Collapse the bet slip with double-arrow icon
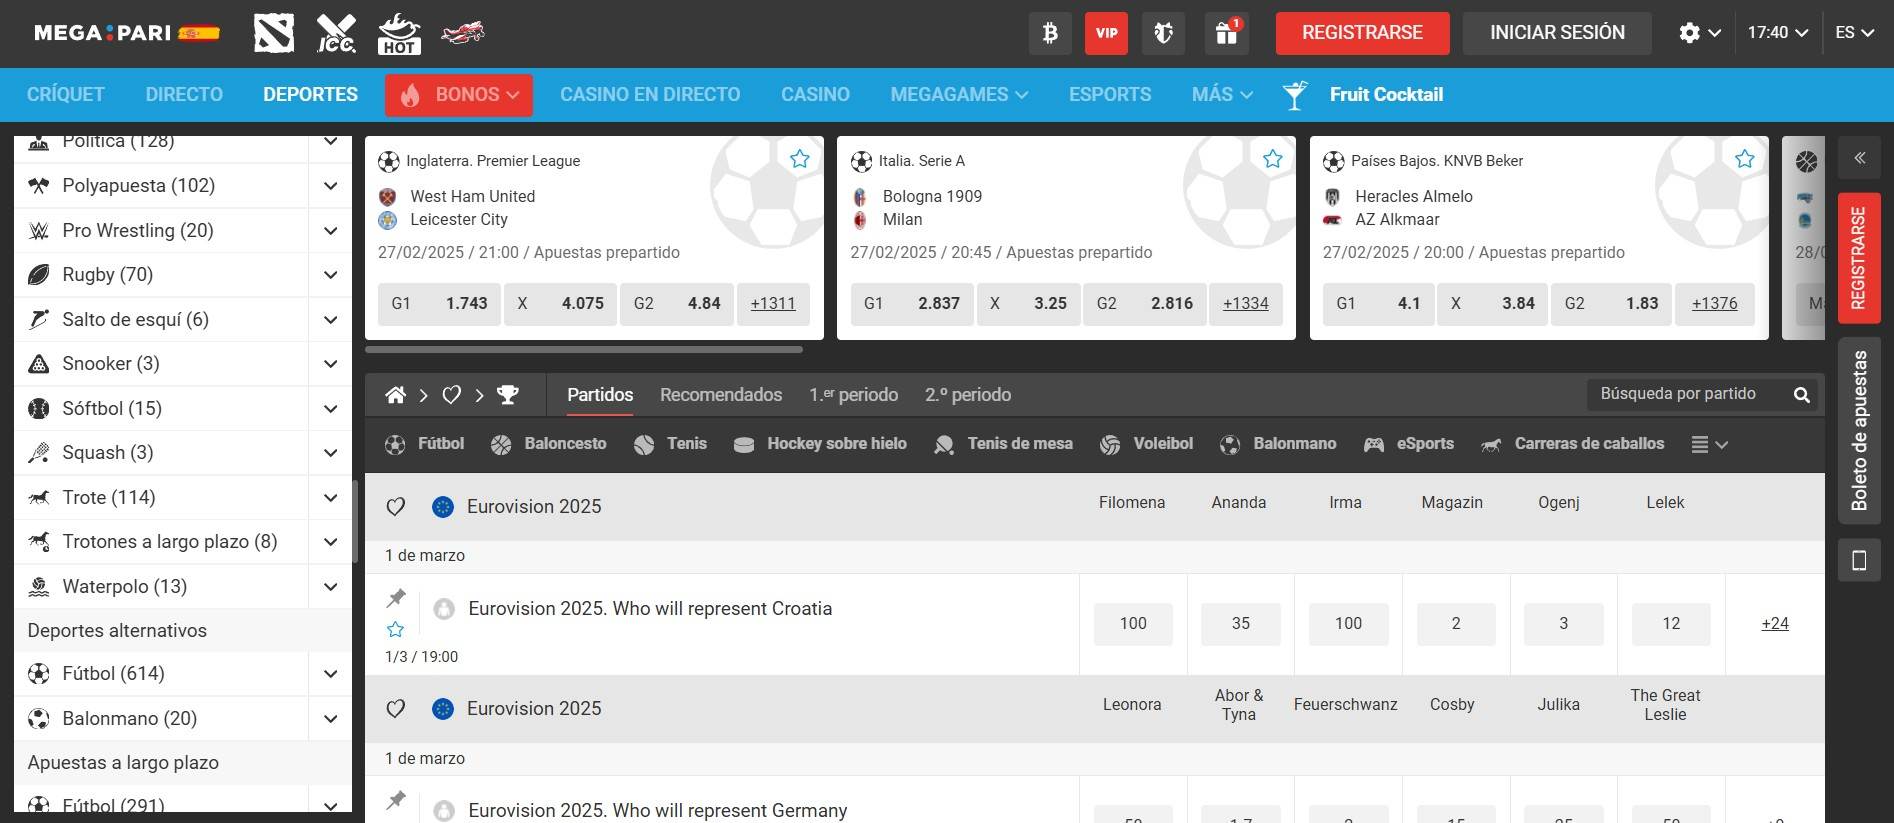The width and height of the screenshot is (1894, 823). (x=1860, y=158)
